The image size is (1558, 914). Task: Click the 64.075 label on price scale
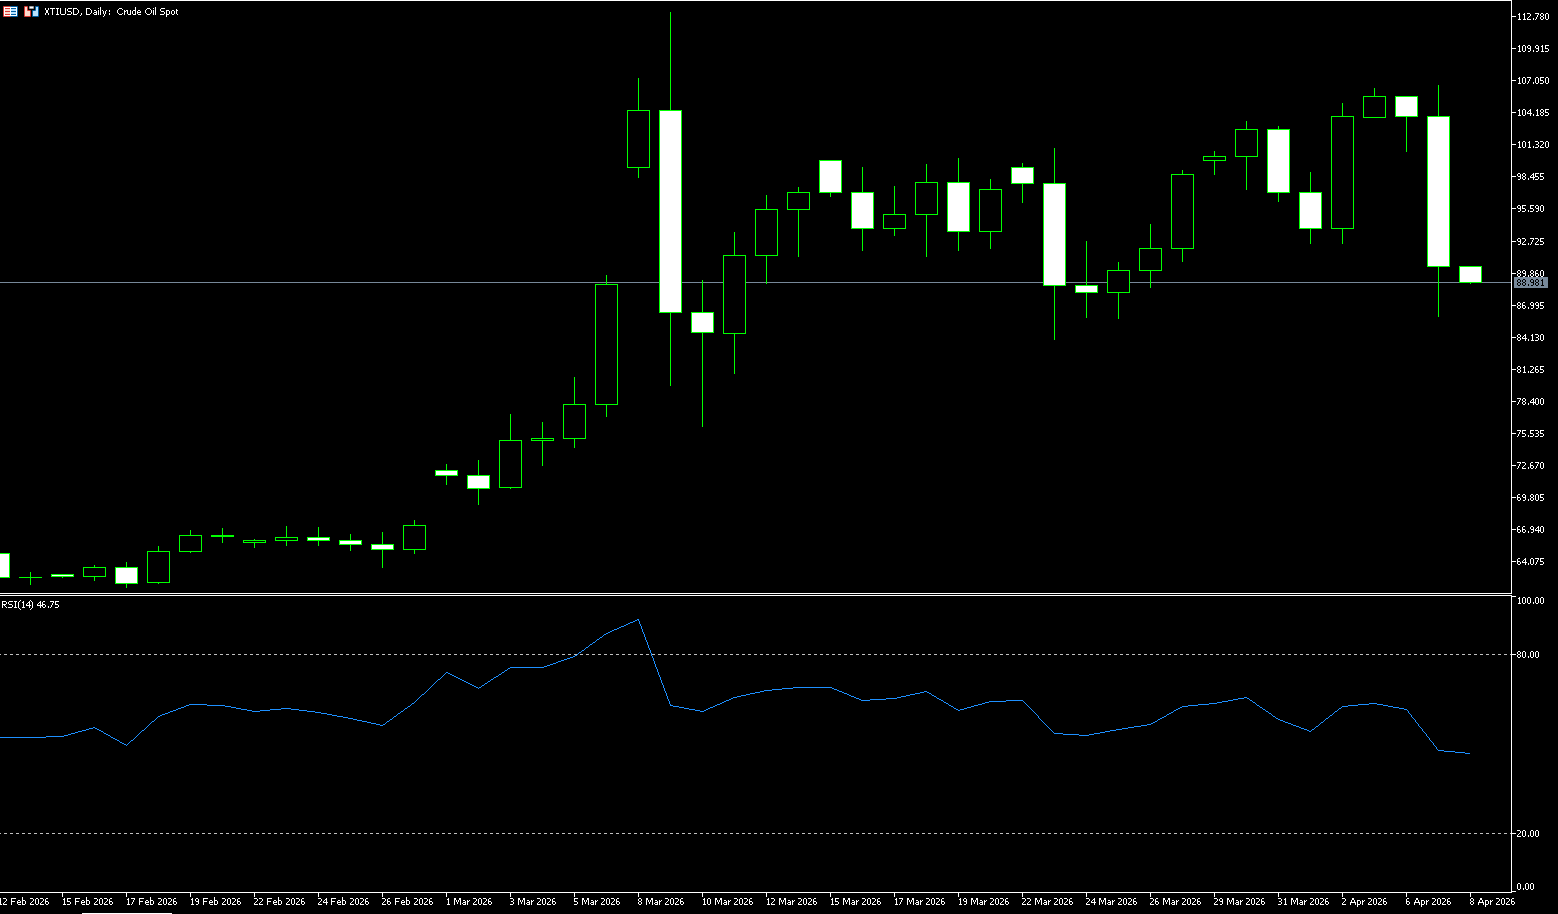(x=1530, y=562)
